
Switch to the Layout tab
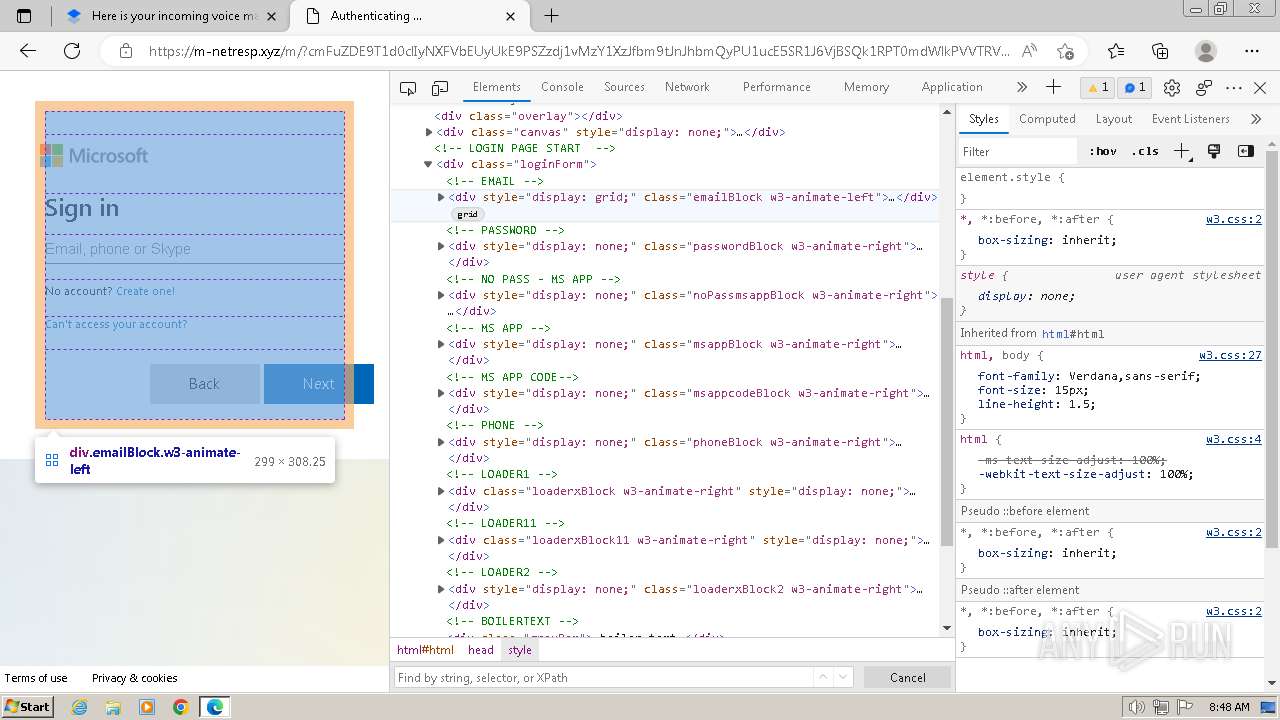(x=1113, y=119)
